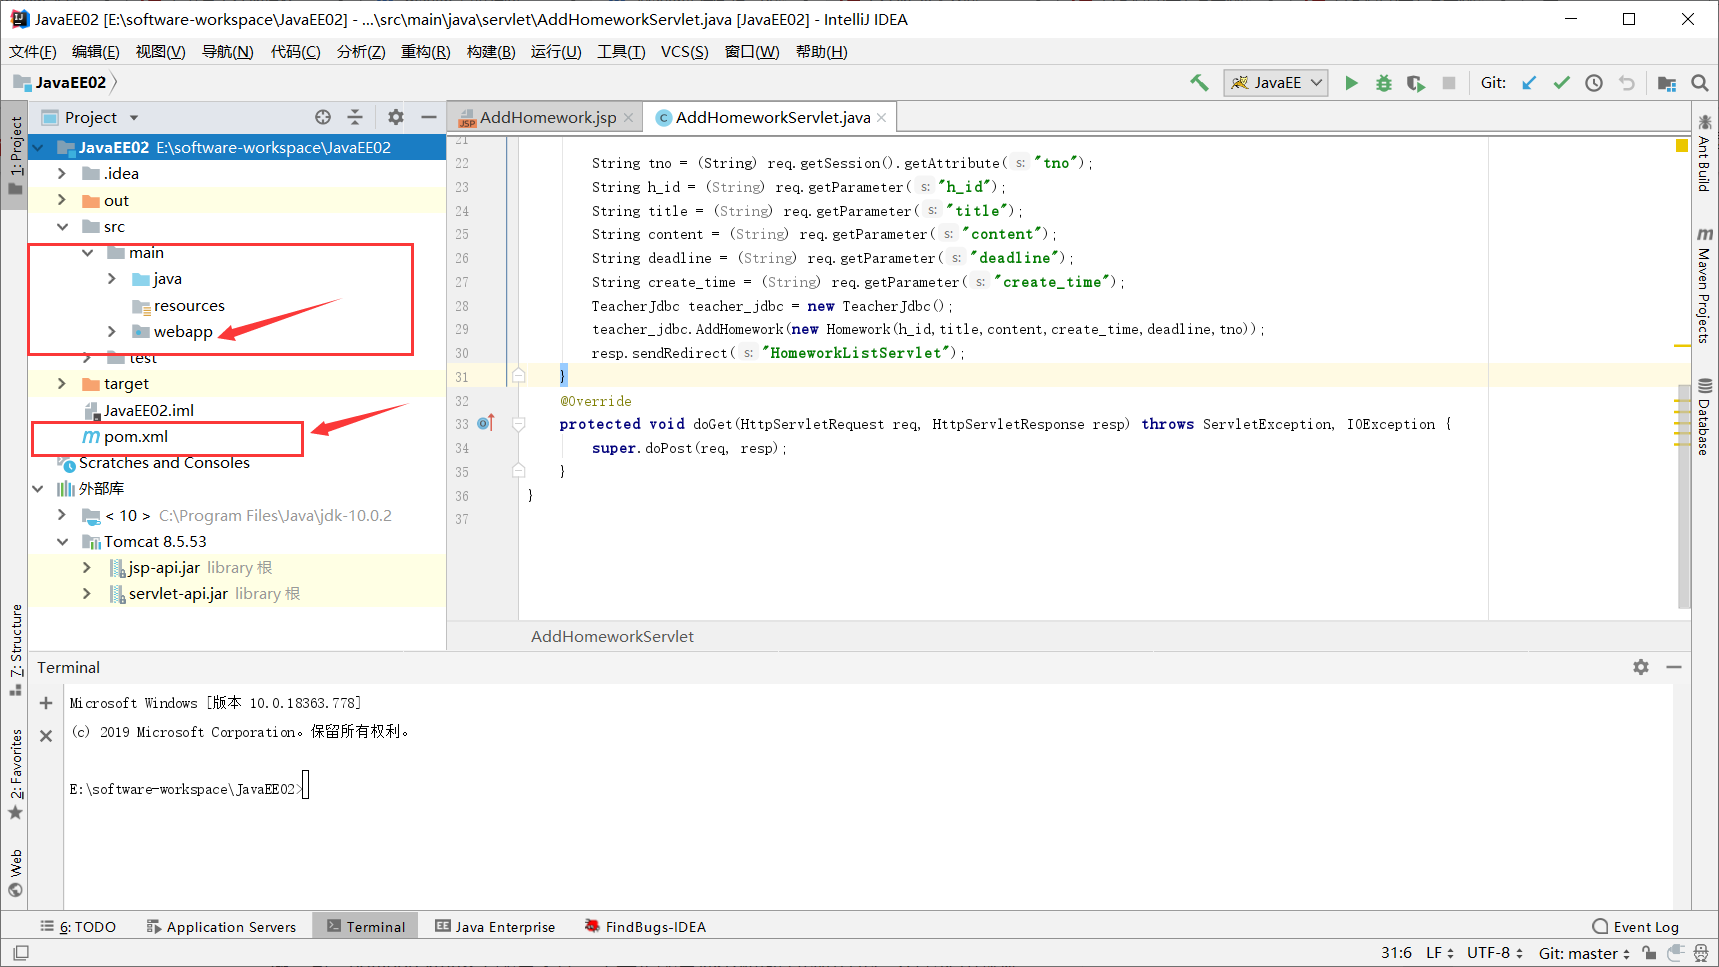Expand the target folder

tap(62, 384)
